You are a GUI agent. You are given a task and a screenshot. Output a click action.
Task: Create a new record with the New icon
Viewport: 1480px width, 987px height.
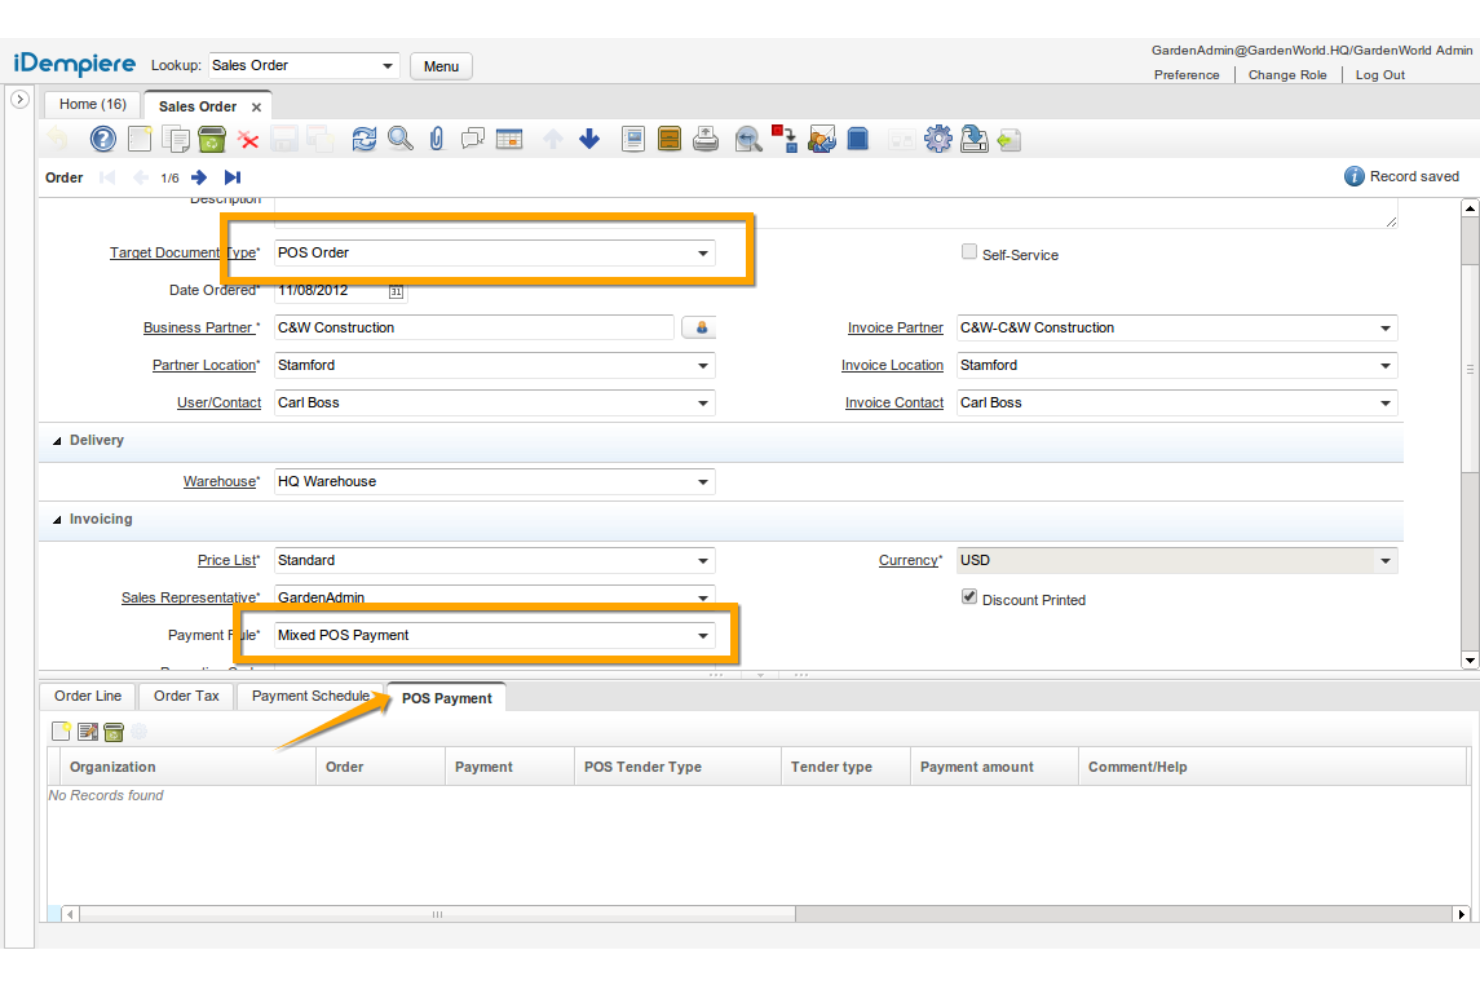140,139
